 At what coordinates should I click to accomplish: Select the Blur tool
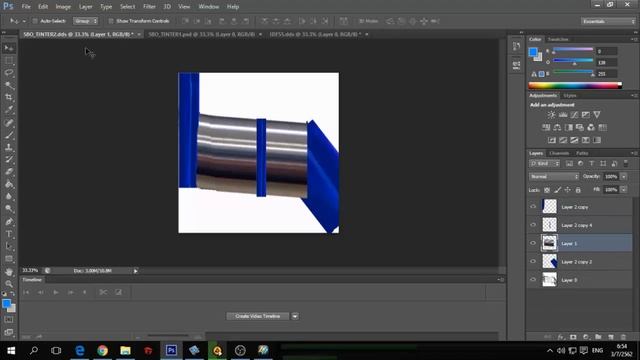pos(9,196)
